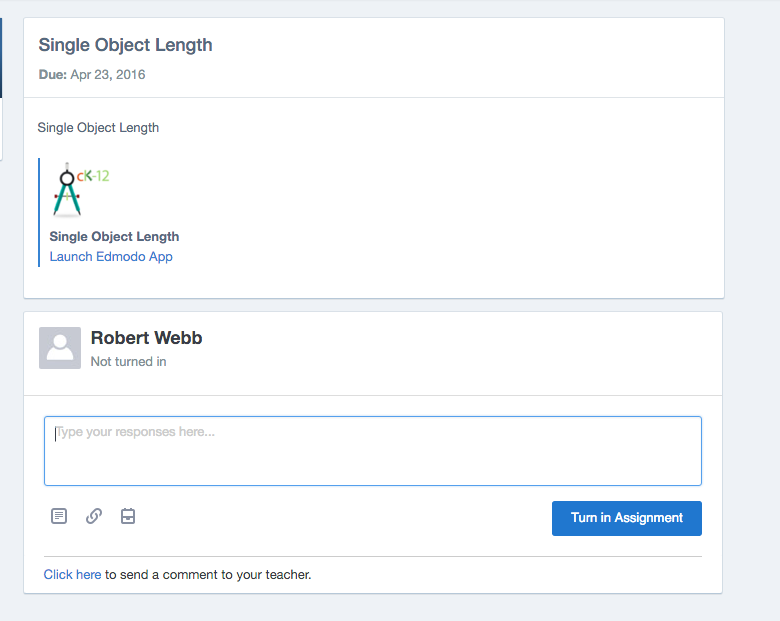Click the attach file icon below response box

(59, 516)
